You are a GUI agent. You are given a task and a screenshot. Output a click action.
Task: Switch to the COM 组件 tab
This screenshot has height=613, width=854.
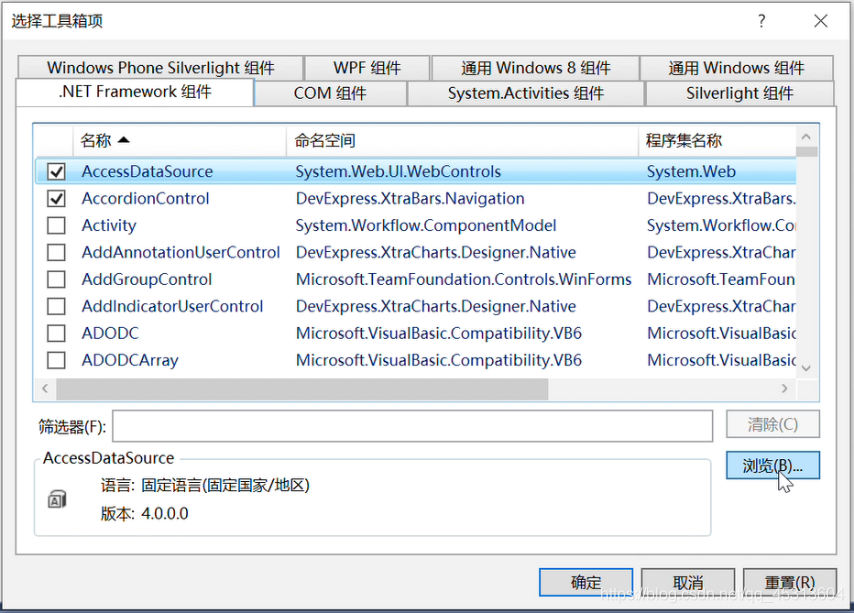pos(331,93)
